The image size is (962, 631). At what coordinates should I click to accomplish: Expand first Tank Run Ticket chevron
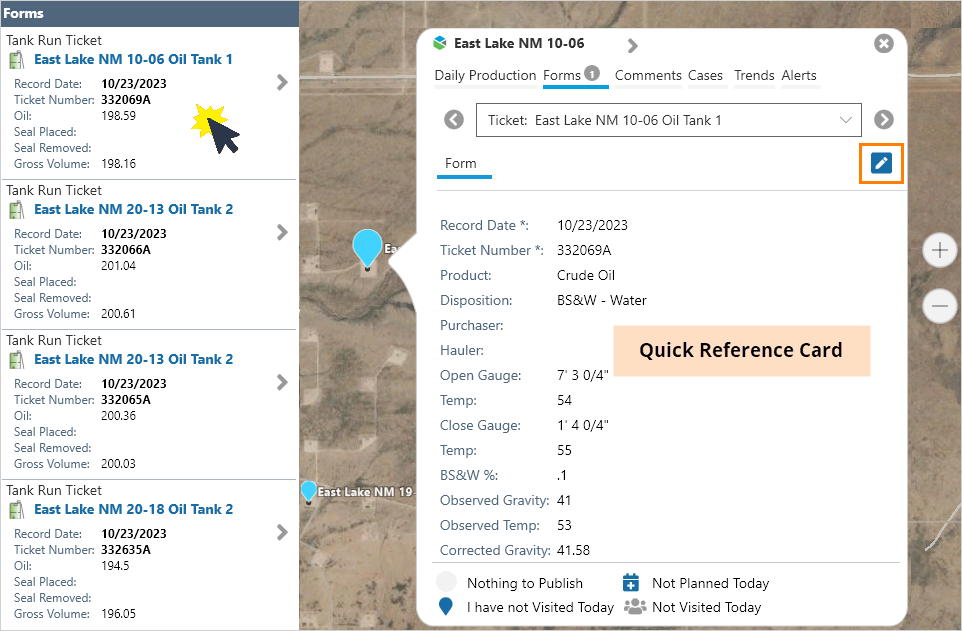282,83
